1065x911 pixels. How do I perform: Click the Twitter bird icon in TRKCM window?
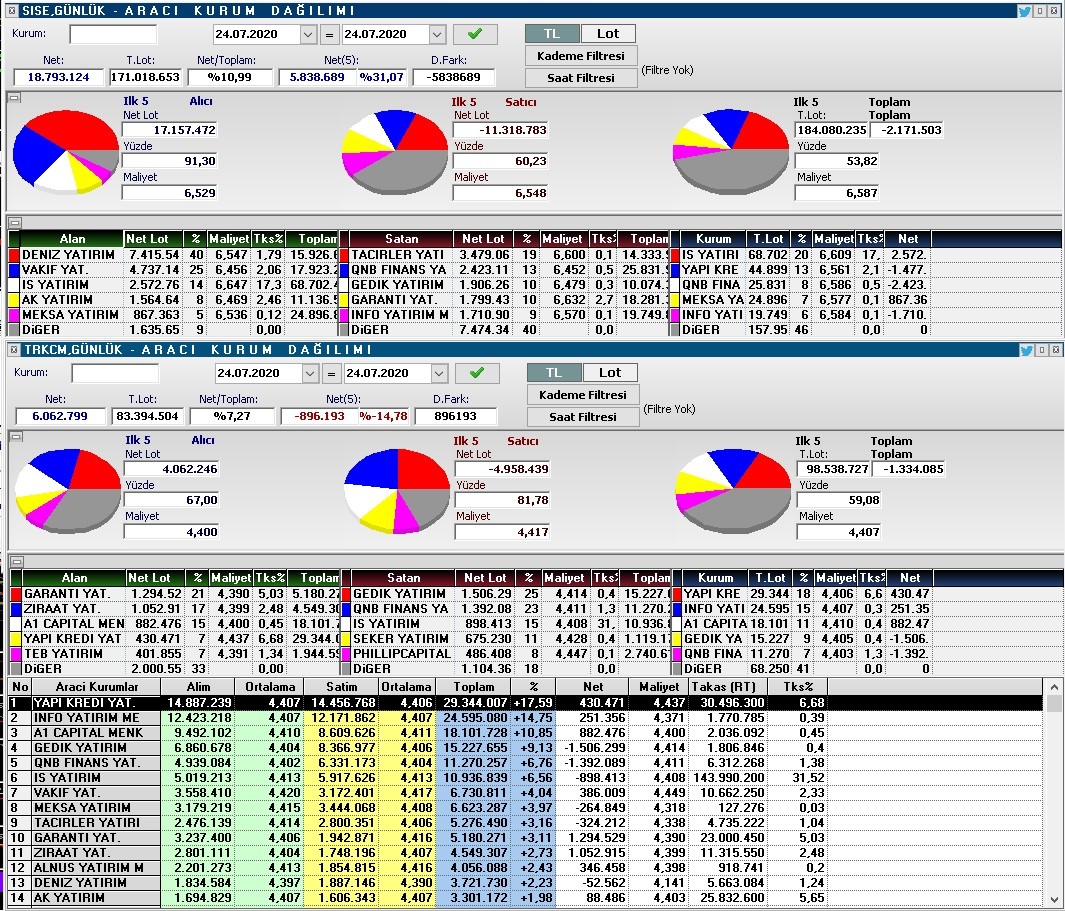1027,350
